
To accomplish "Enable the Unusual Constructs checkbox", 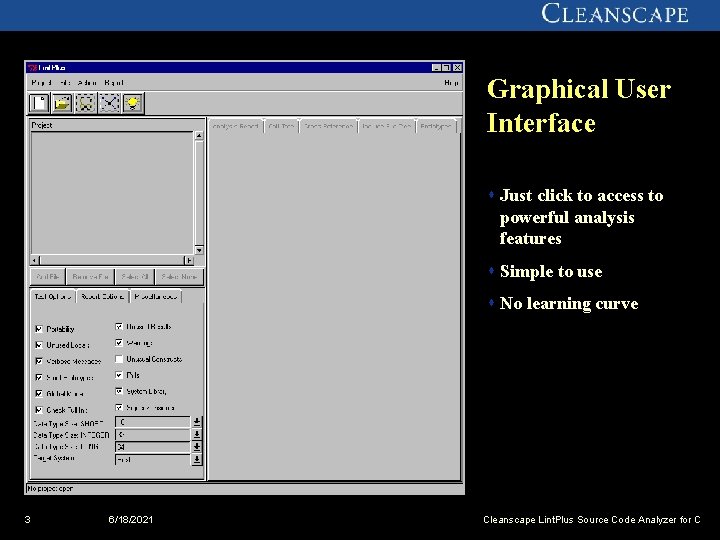I will coord(119,359).
